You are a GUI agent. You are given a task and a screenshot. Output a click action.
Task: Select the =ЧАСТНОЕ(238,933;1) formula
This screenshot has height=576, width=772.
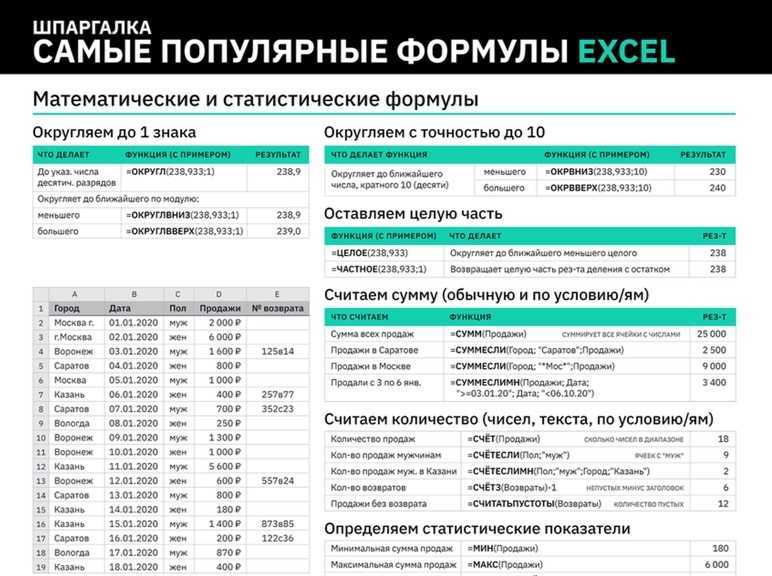(x=379, y=269)
